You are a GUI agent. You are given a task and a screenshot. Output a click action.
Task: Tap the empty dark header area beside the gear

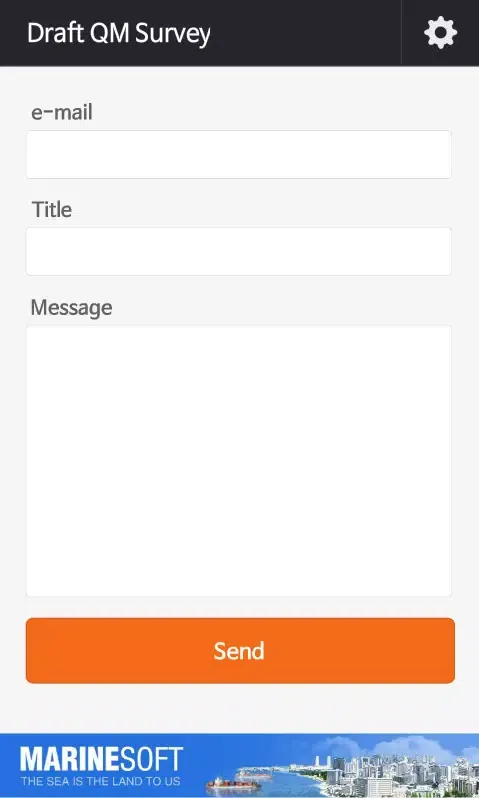305,33
